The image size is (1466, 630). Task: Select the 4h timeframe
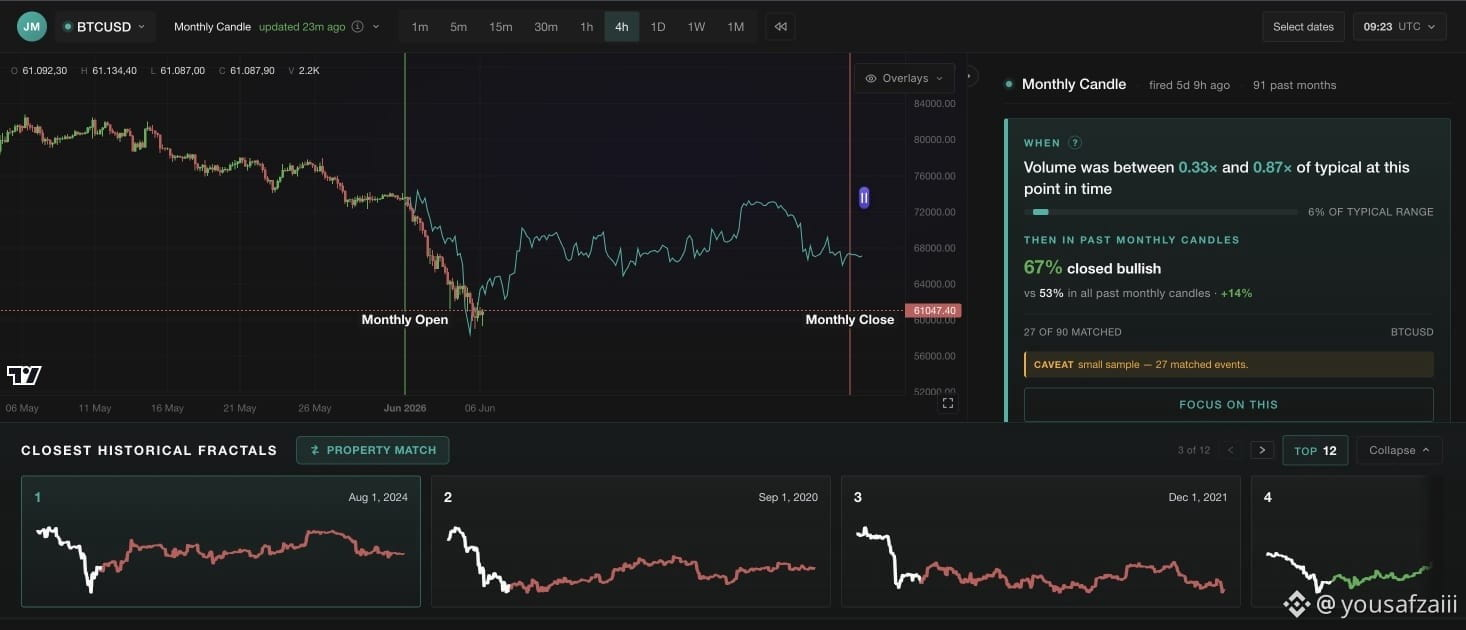pyautogui.click(x=622, y=27)
